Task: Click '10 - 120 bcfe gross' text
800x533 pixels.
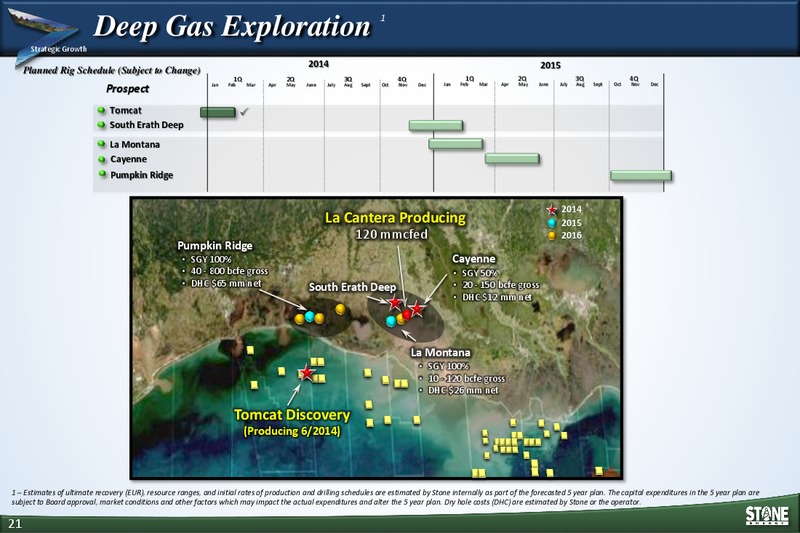Action: (x=466, y=378)
